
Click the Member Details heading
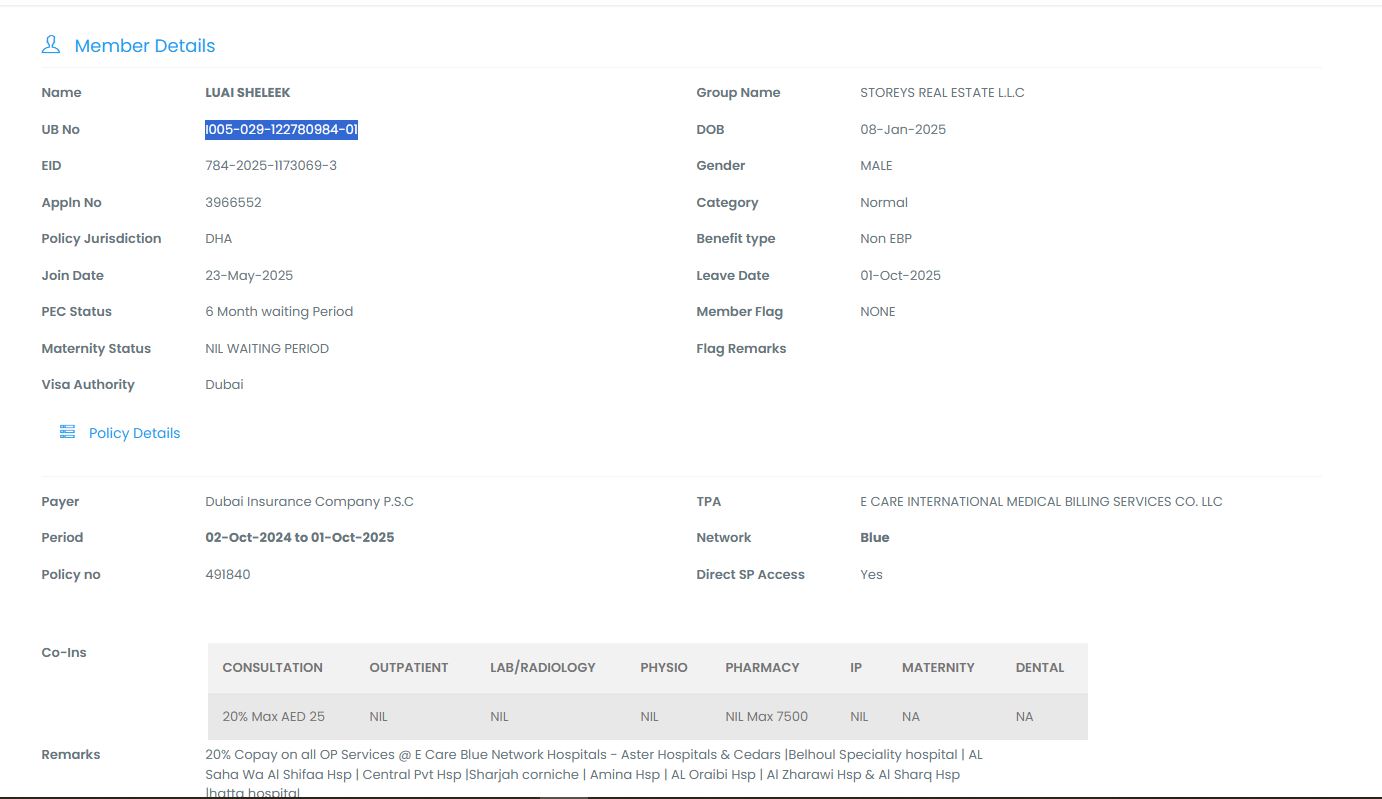145,46
